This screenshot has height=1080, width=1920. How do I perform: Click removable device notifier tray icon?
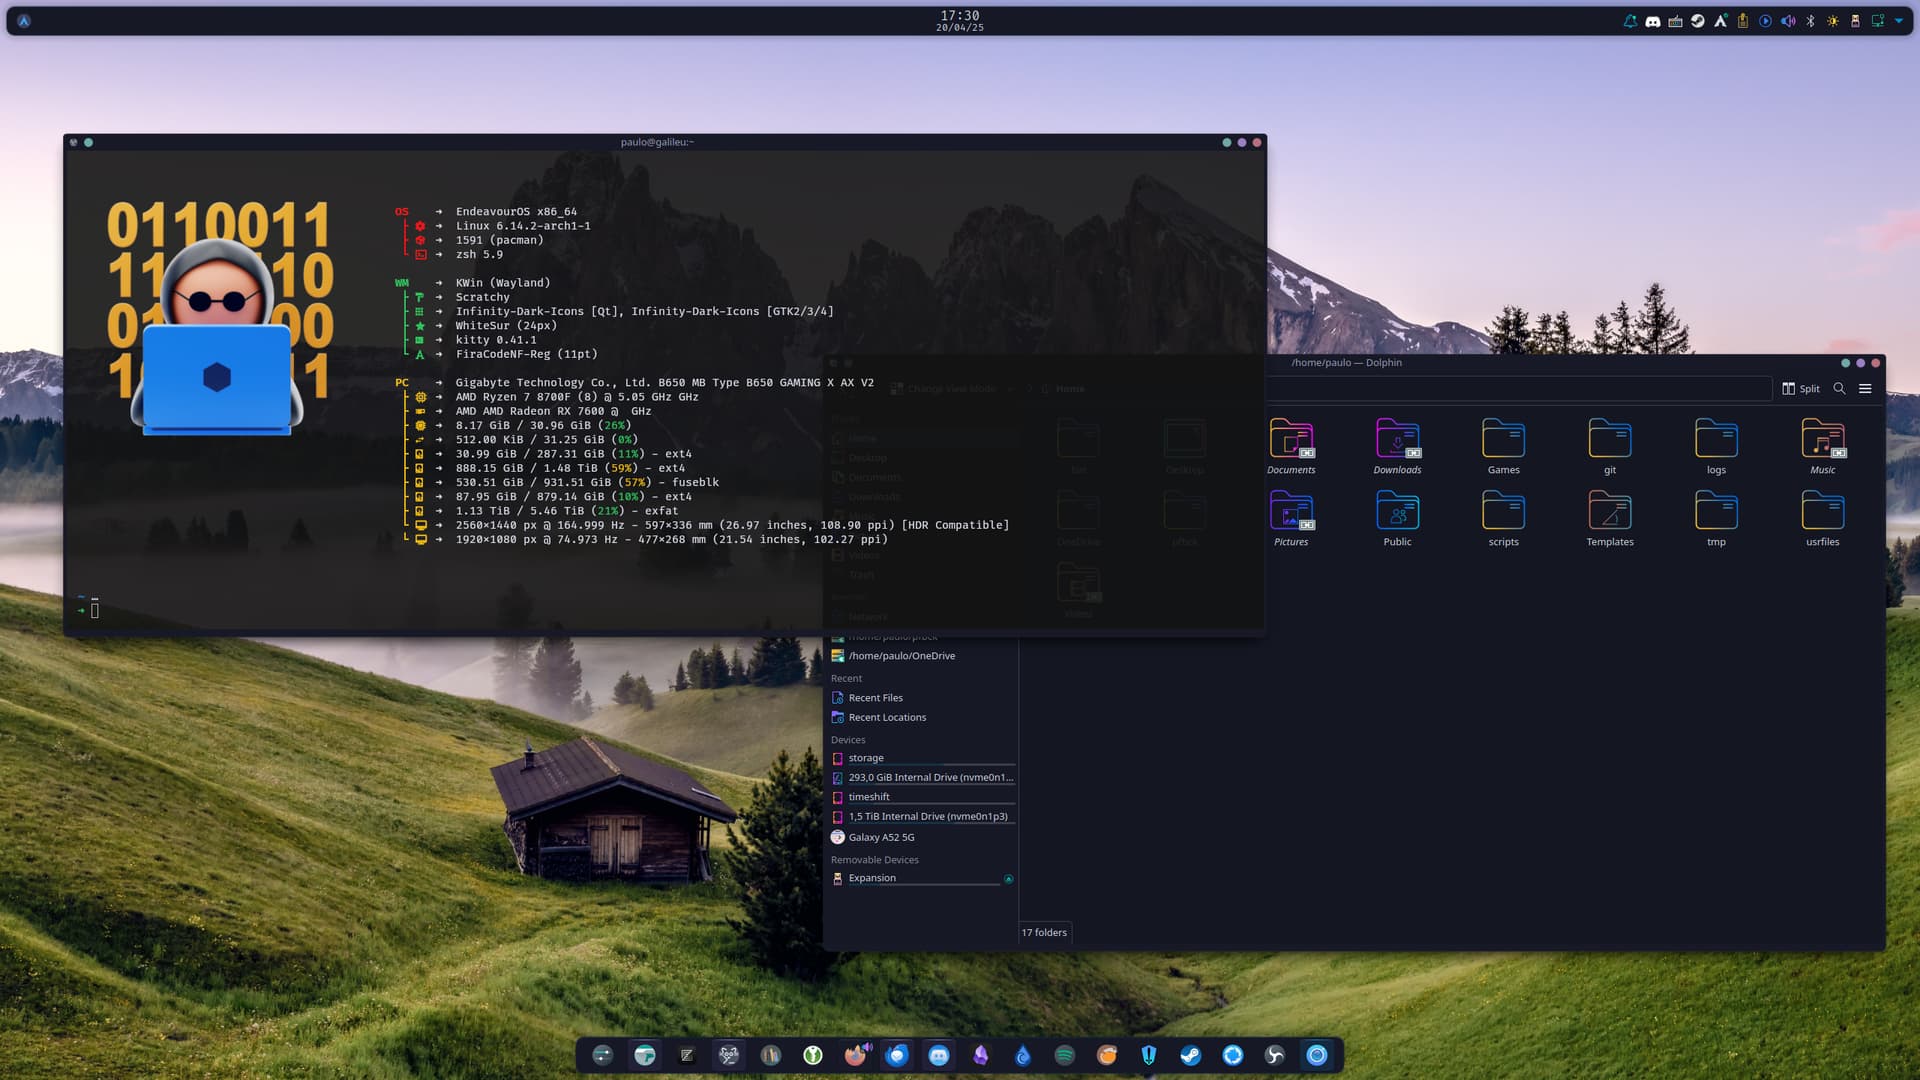[x=1855, y=21]
